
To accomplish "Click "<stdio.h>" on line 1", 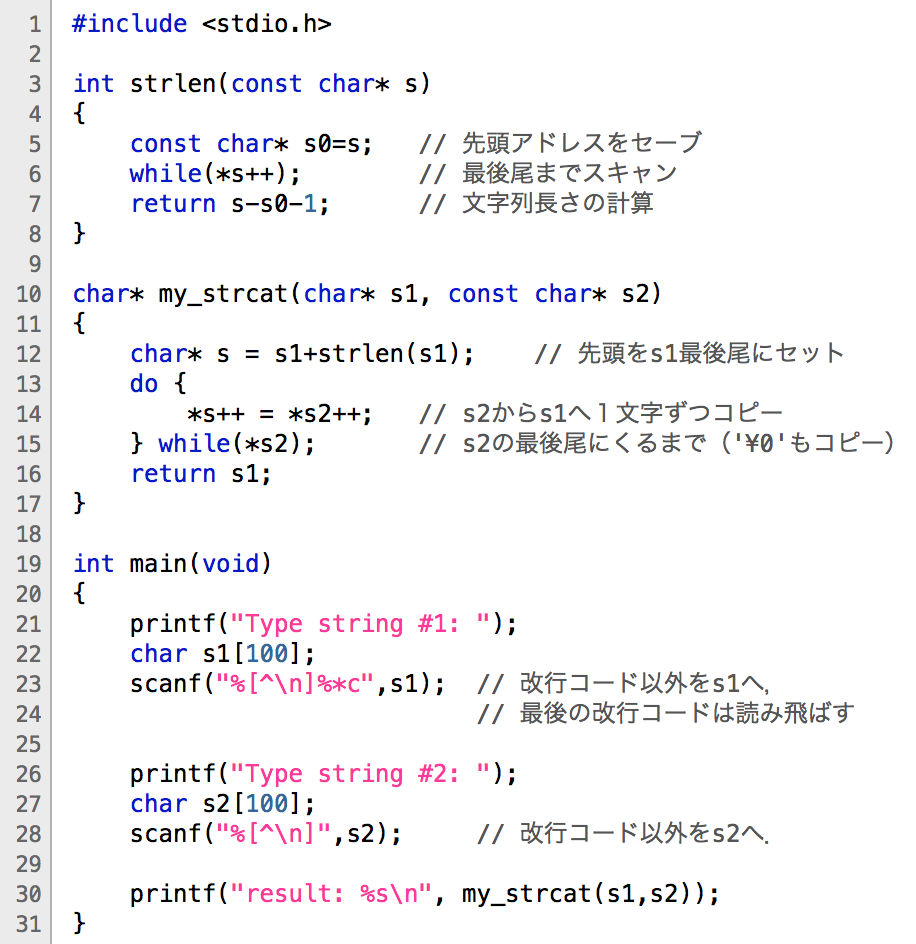I will pos(267,23).
